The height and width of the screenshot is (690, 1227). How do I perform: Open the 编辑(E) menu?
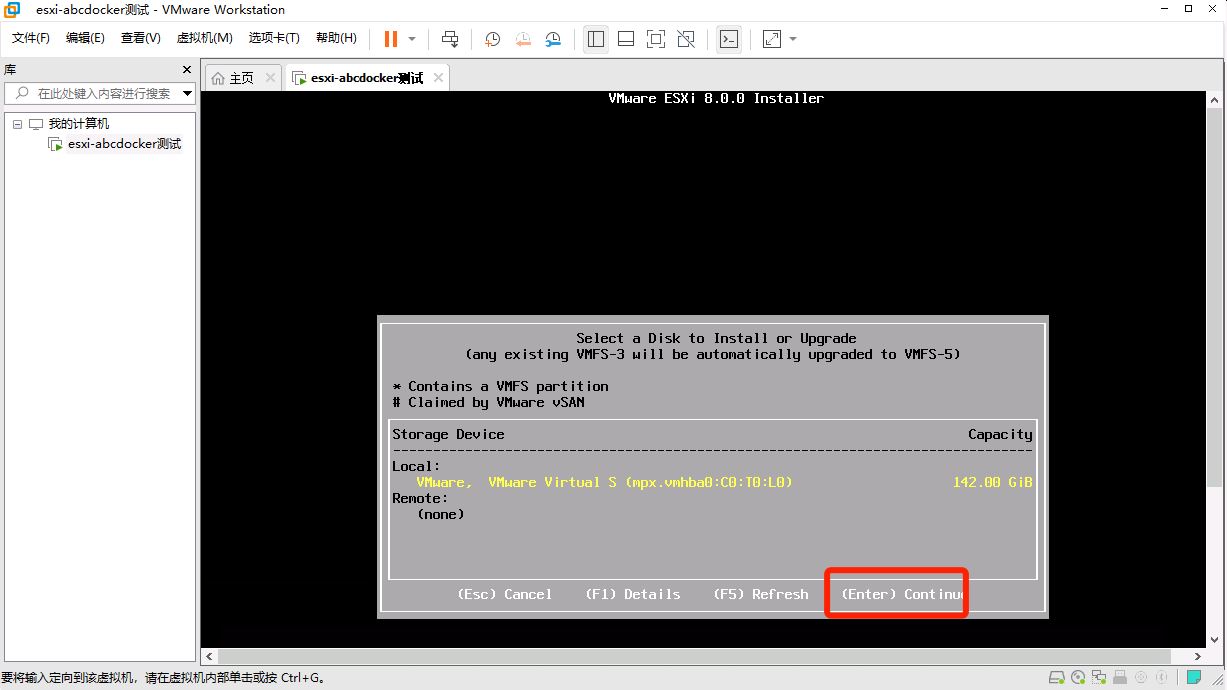pos(85,38)
